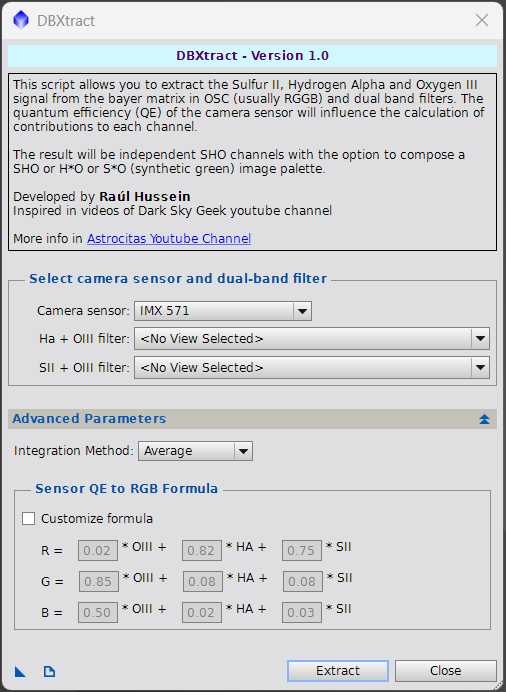Click the Close button
506x692 pixels.
click(446, 671)
